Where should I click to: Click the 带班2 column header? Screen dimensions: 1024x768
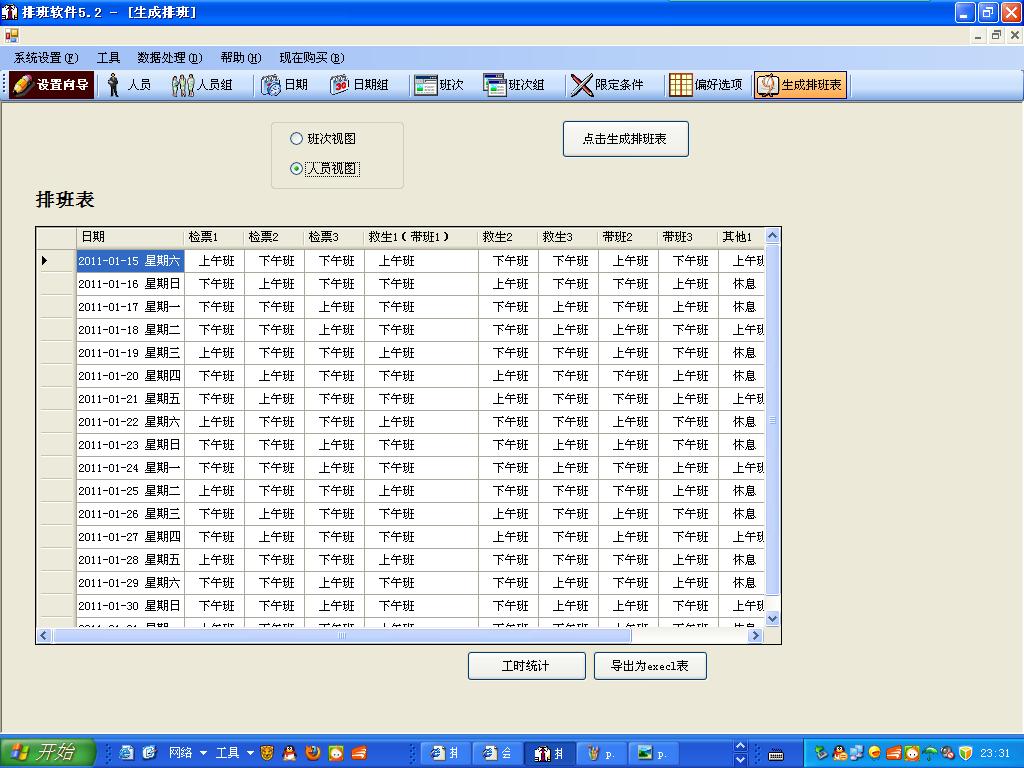pyautogui.click(x=629, y=237)
